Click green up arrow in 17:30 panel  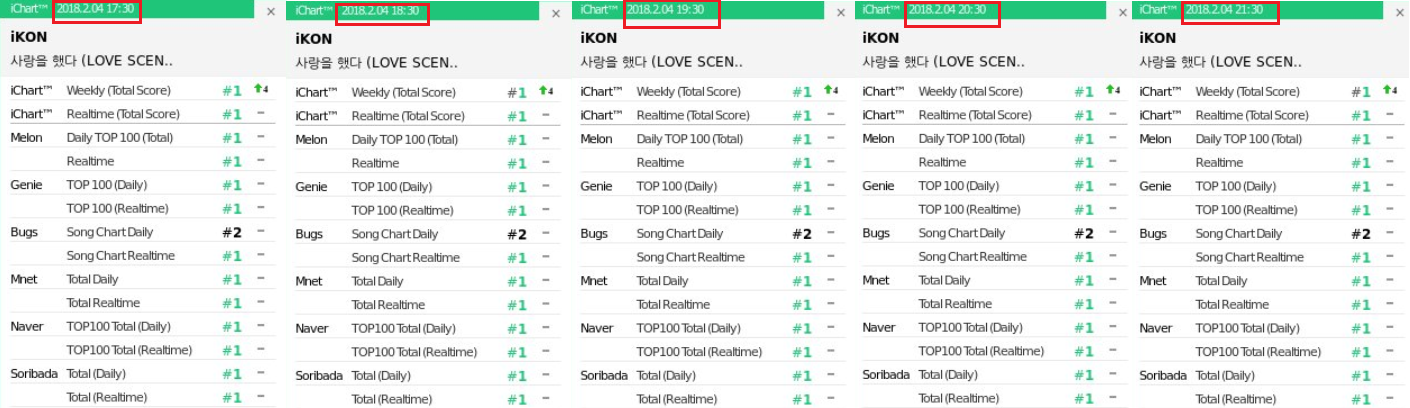point(260,89)
